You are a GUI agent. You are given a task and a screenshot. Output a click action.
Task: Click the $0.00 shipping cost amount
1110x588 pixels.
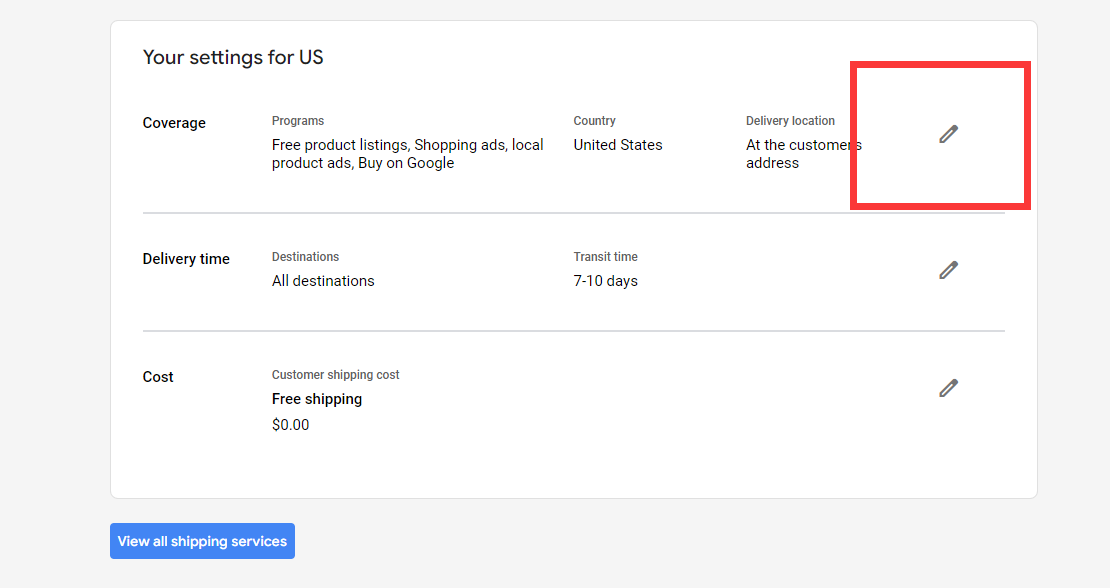[291, 424]
